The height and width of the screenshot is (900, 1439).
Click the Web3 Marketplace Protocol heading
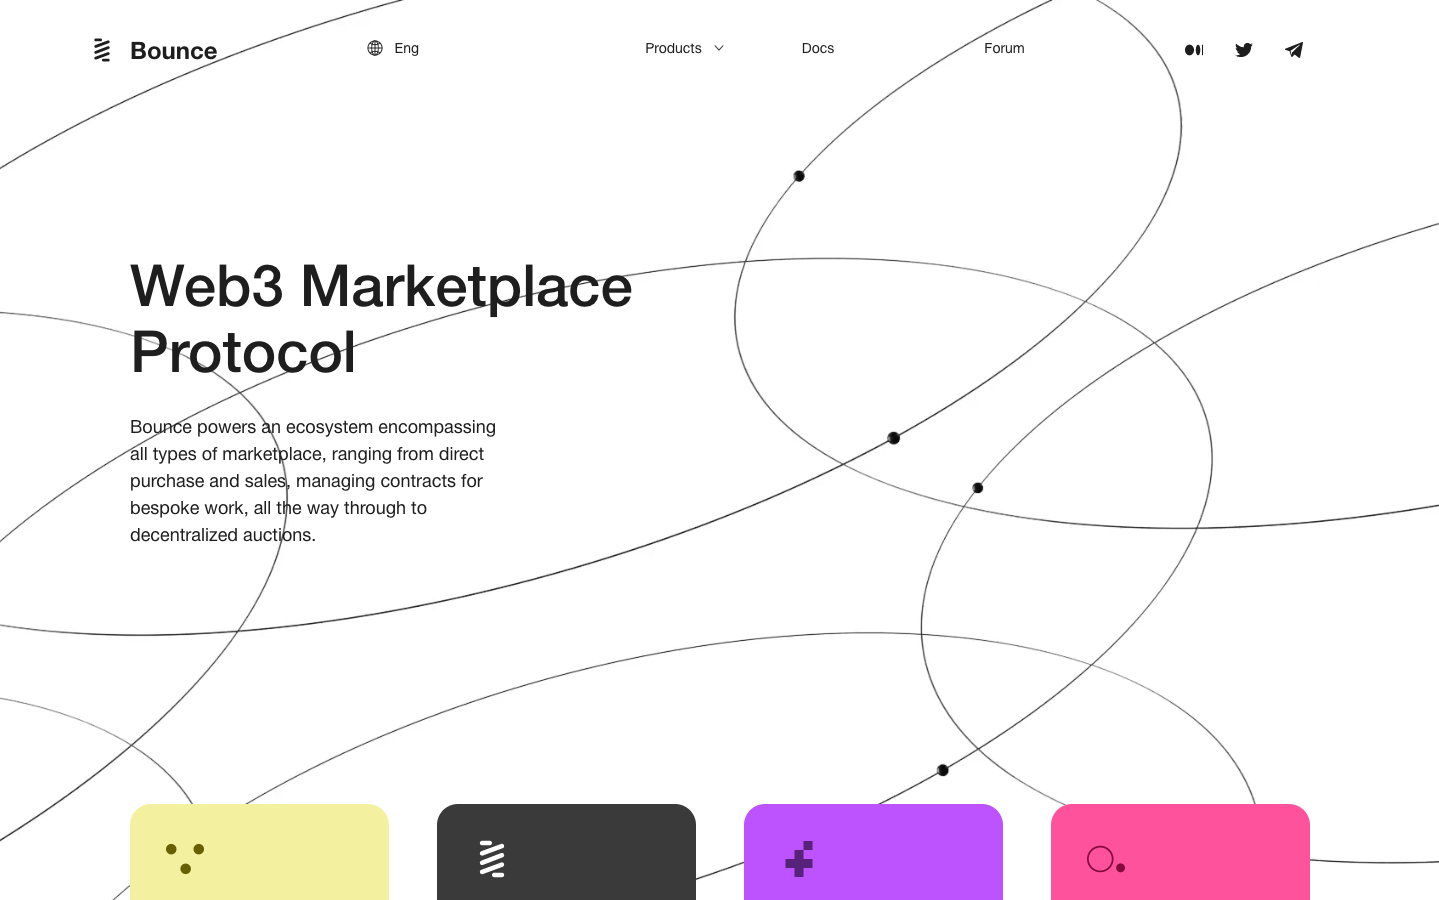click(381, 319)
